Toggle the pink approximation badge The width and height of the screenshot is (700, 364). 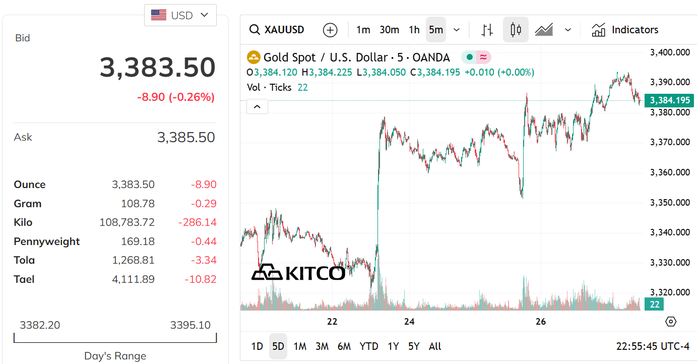point(483,57)
